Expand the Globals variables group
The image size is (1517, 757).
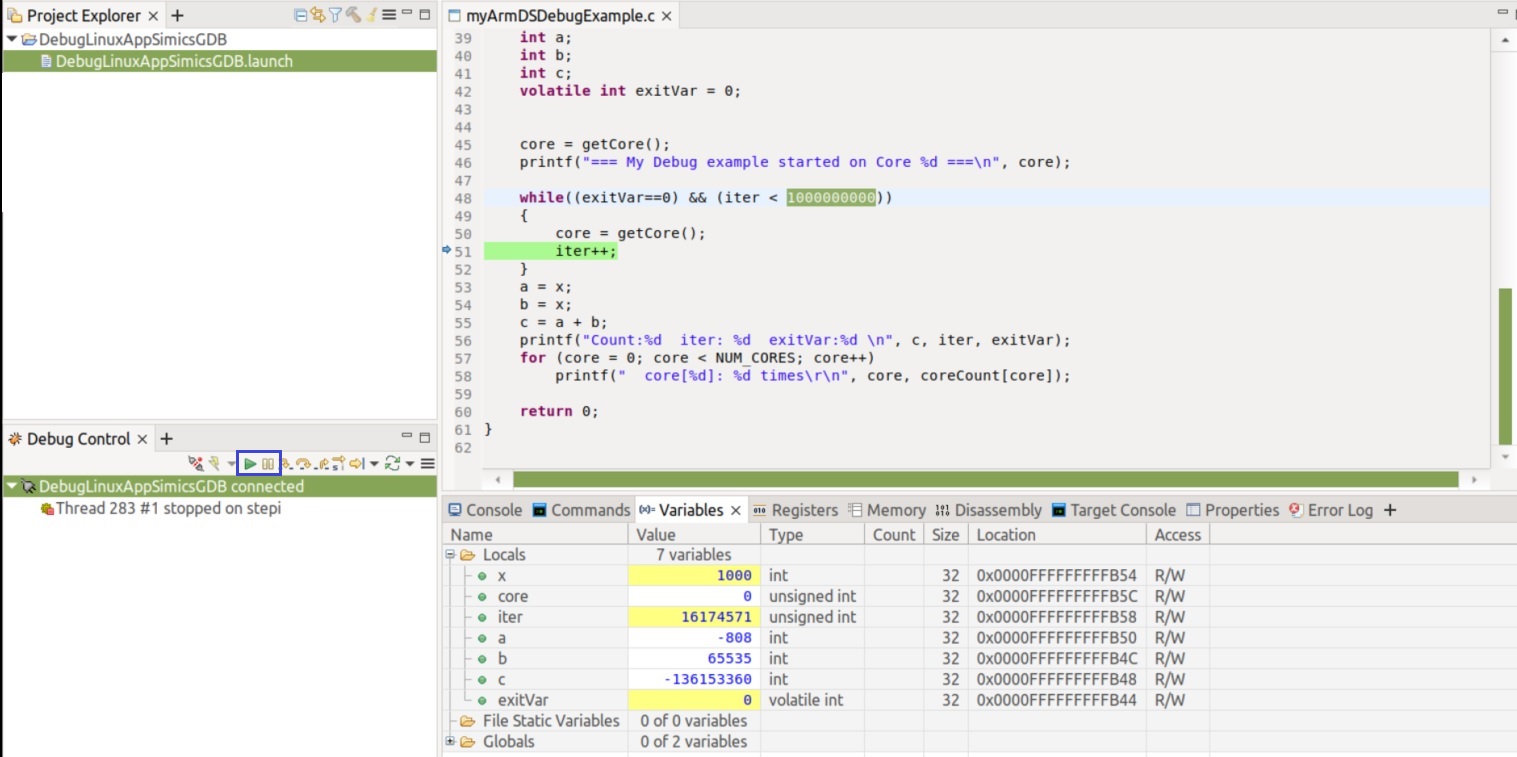click(x=450, y=742)
